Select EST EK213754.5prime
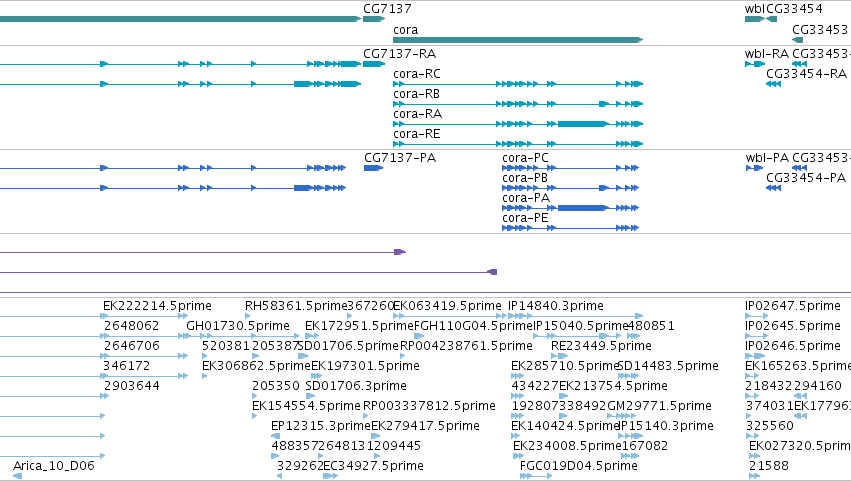The width and height of the screenshot is (851, 481). point(613,387)
